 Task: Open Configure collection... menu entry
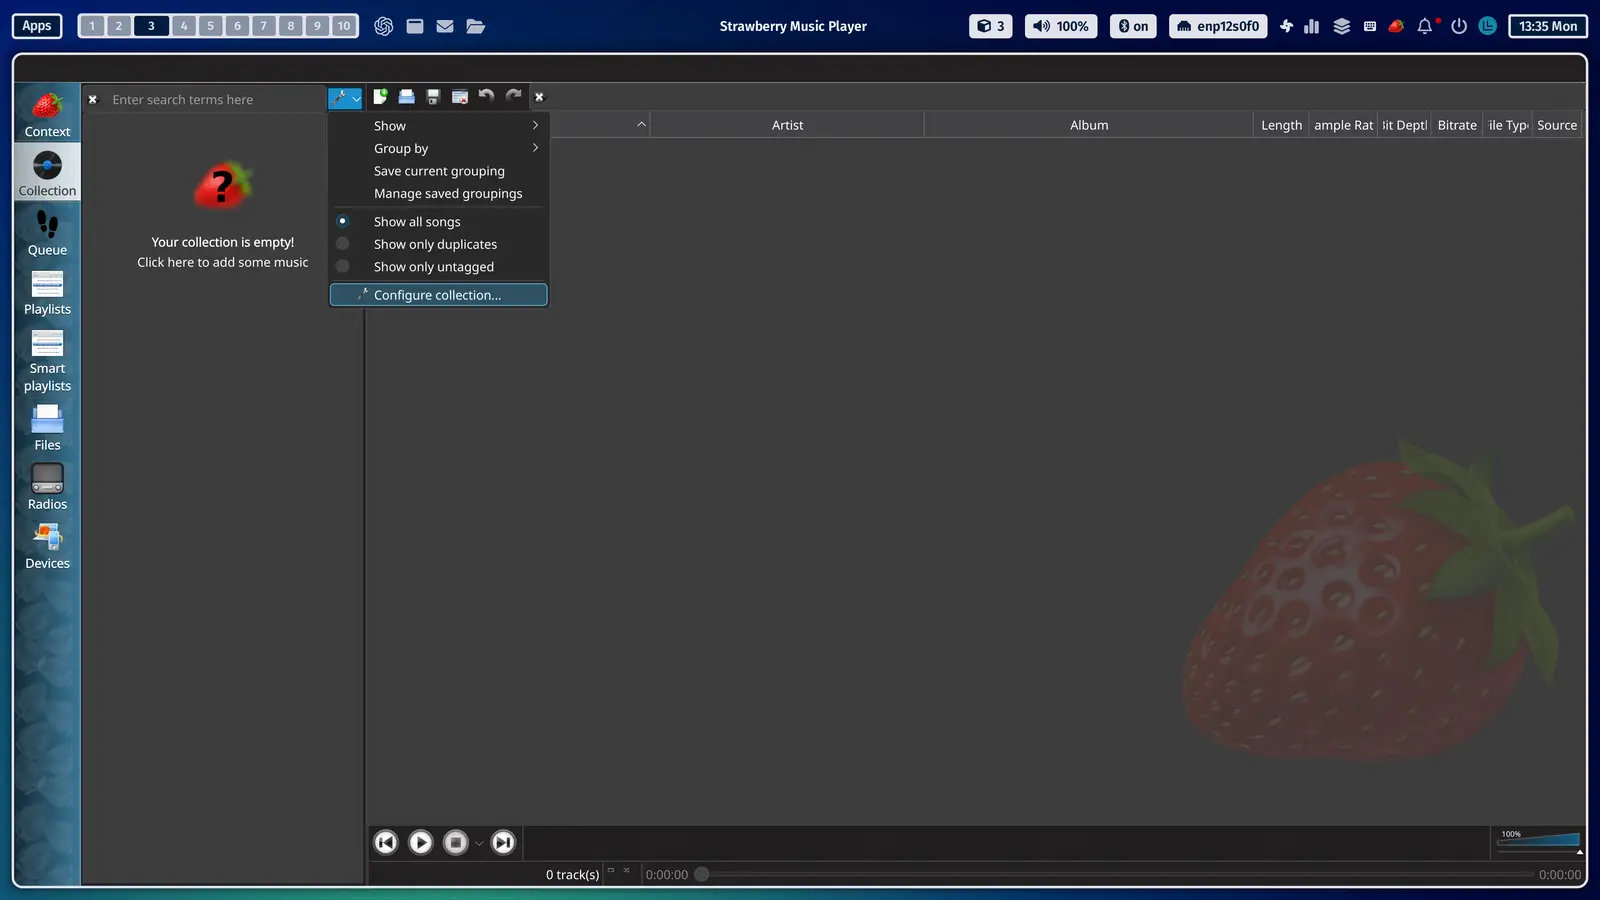click(439, 295)
